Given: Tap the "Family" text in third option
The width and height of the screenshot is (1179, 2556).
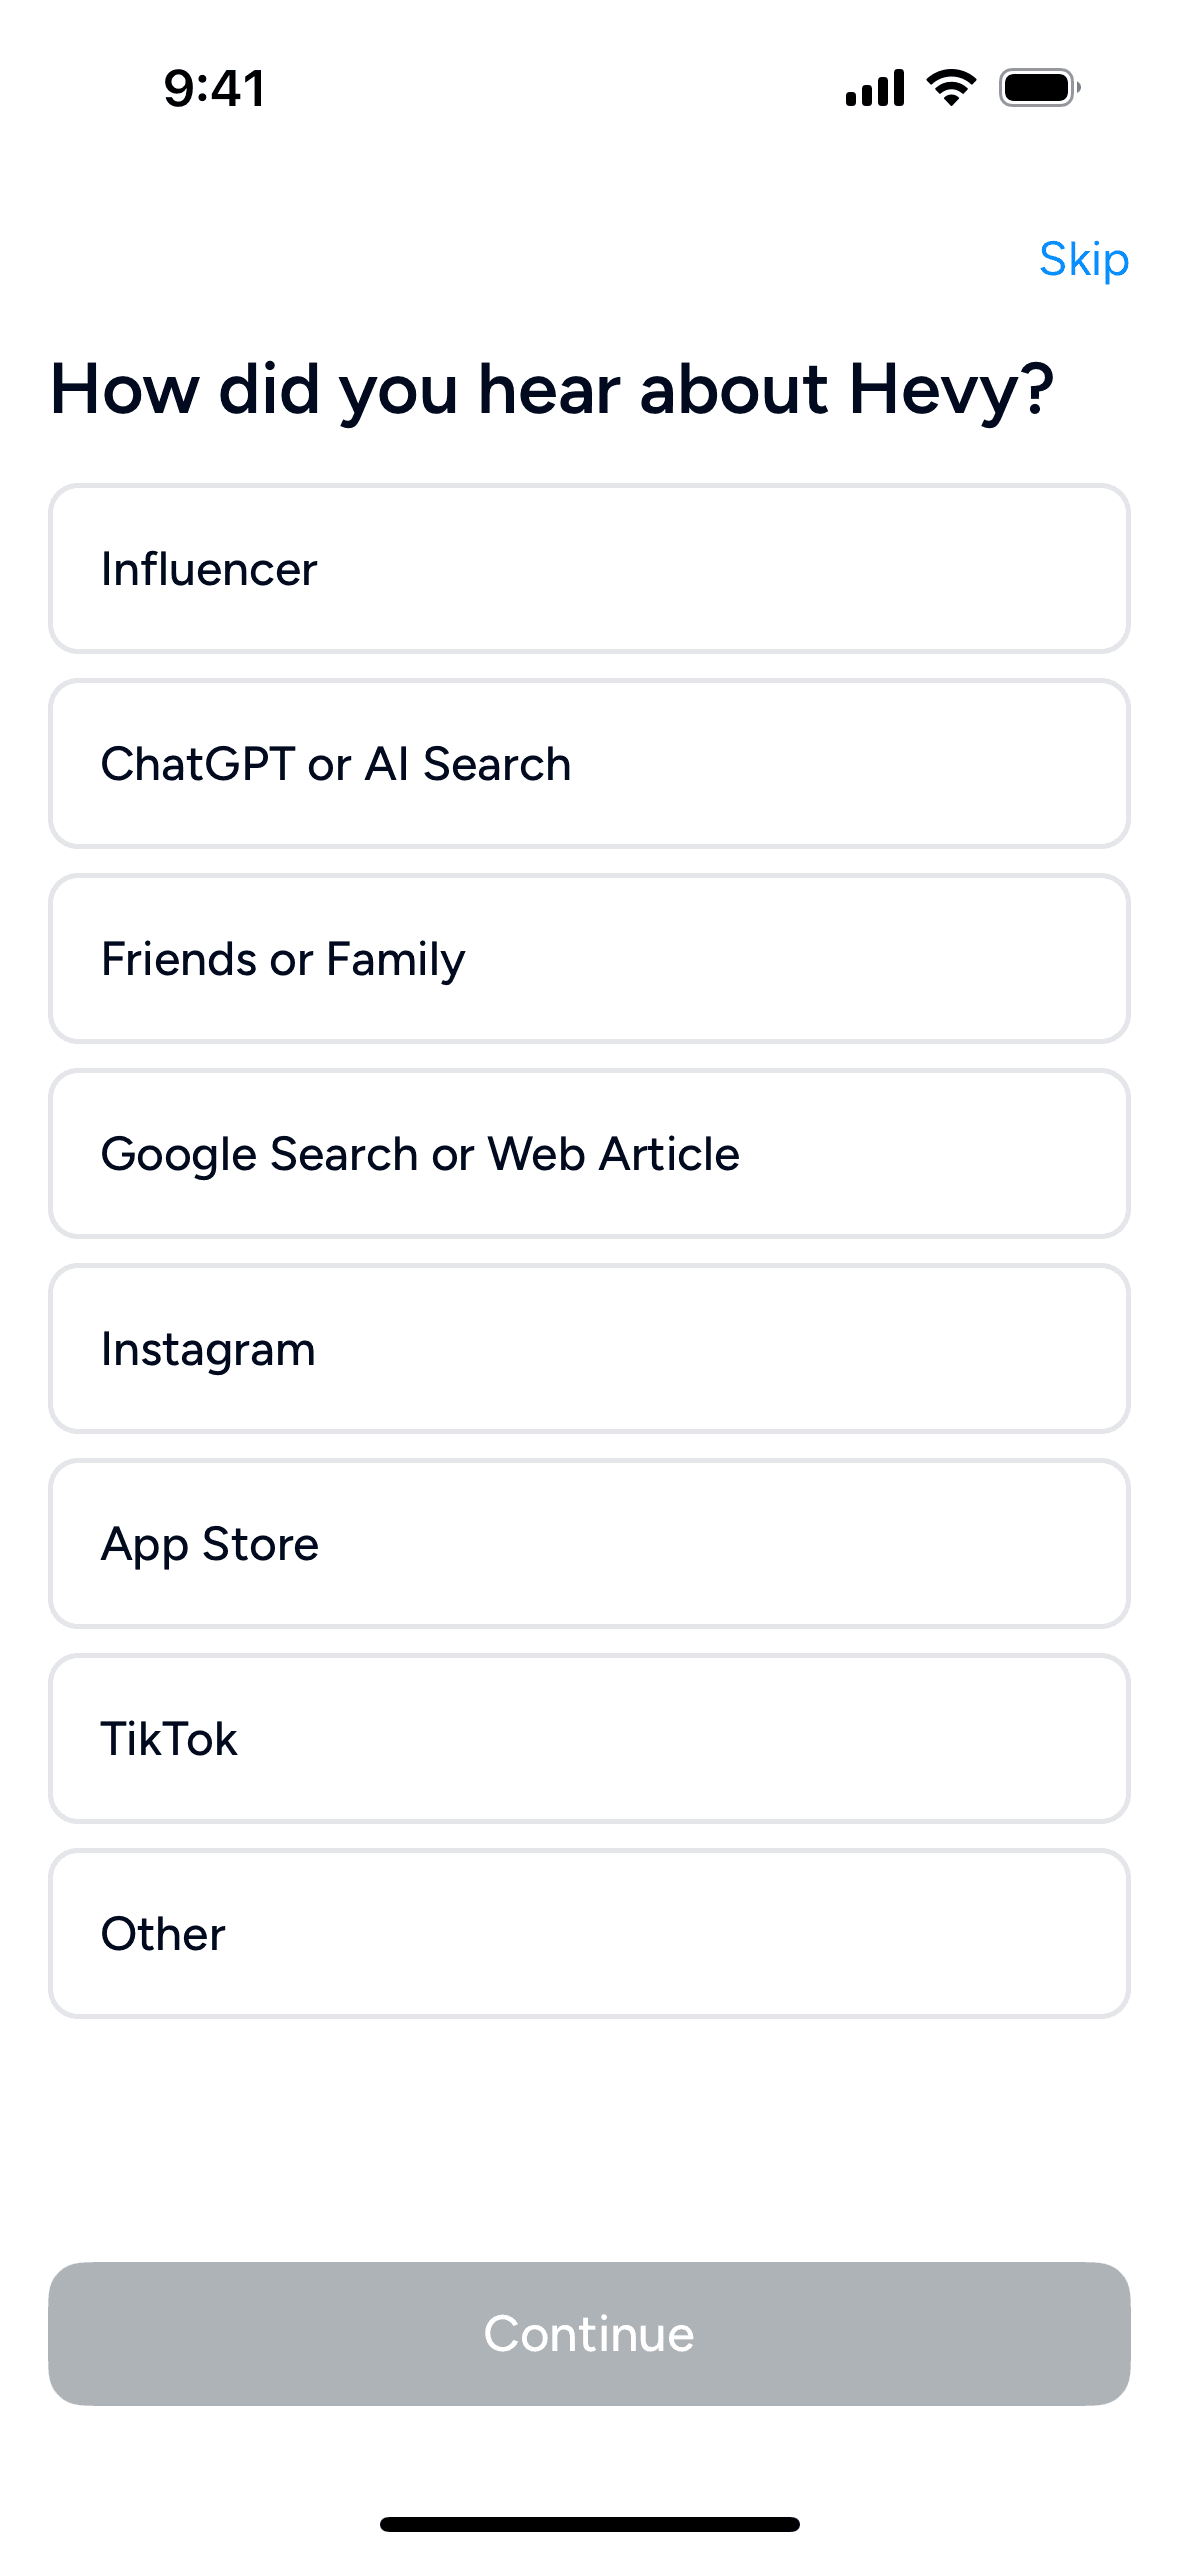Looking at the screenshot, I should (396, 960).
